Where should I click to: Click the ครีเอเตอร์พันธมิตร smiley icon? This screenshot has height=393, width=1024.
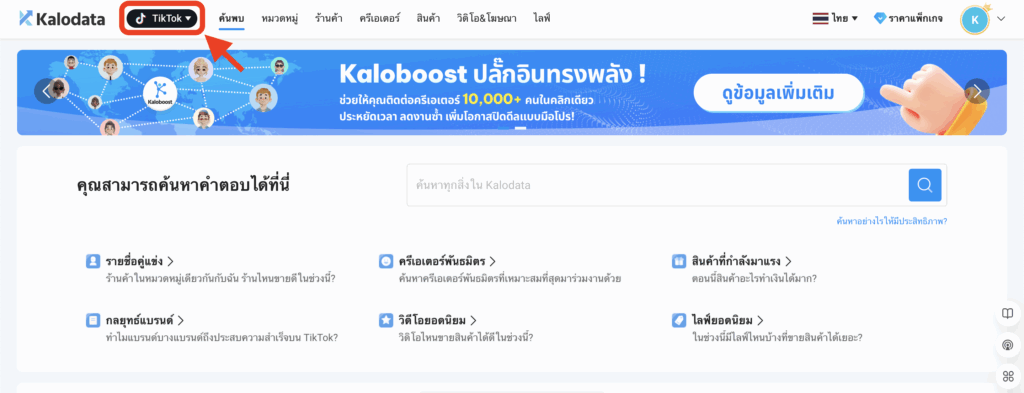point(386,262)
